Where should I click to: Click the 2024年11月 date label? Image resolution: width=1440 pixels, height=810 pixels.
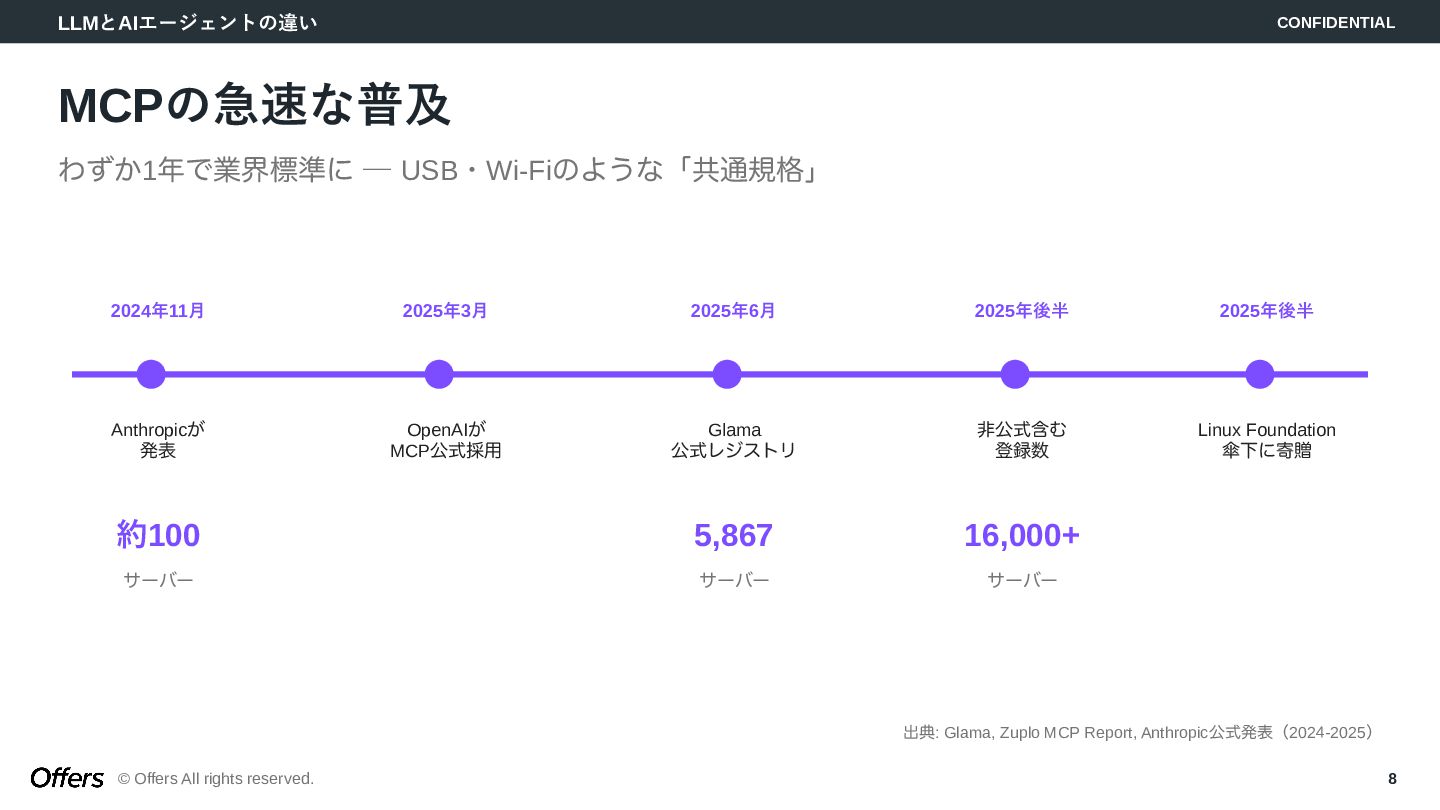pos(158,311)
